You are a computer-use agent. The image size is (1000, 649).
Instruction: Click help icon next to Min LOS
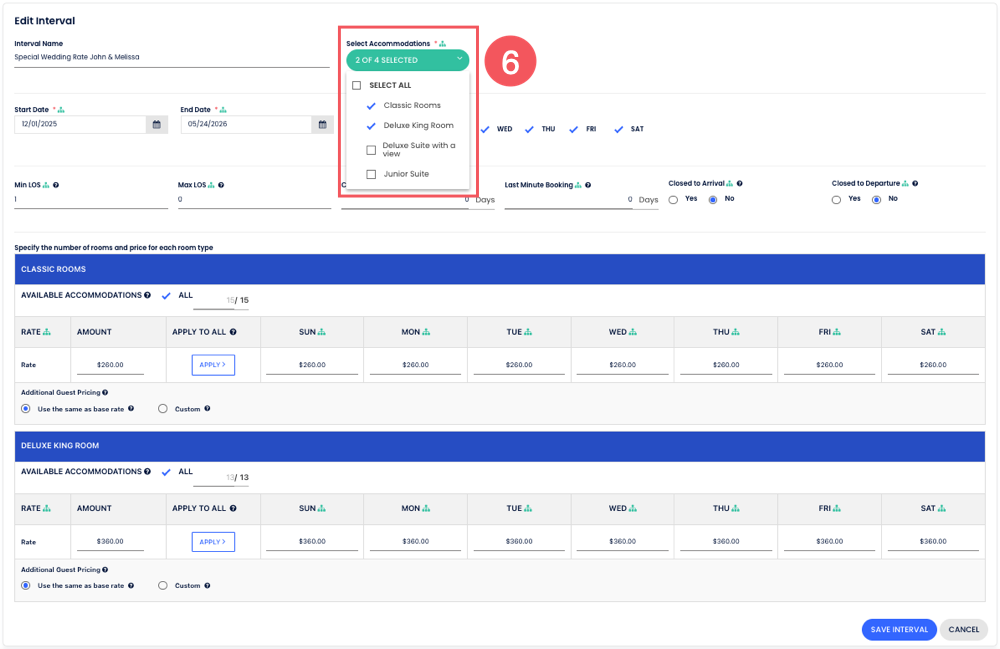(56, 185)
